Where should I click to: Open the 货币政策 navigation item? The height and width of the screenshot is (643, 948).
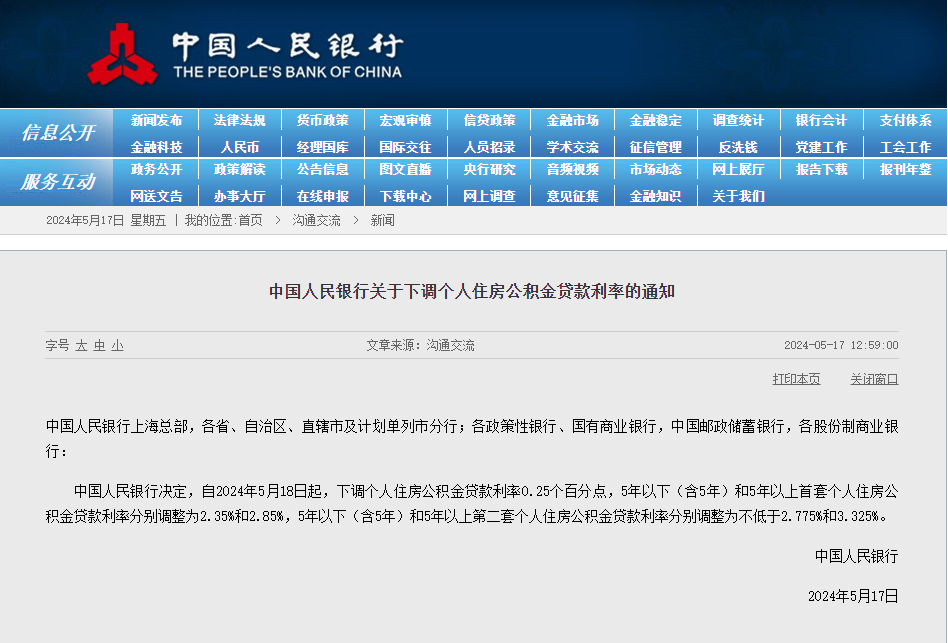click(322, 120)
